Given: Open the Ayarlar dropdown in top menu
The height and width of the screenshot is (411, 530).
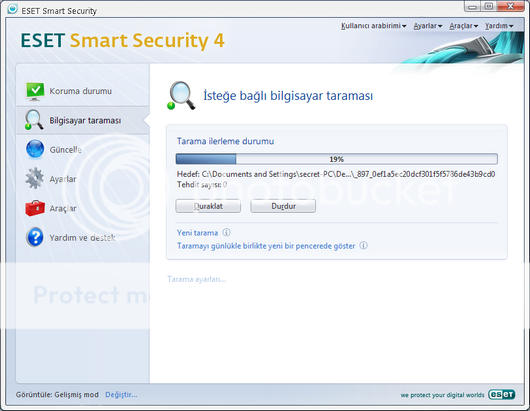Looking at the screenshot, I should tap(428, 26).
